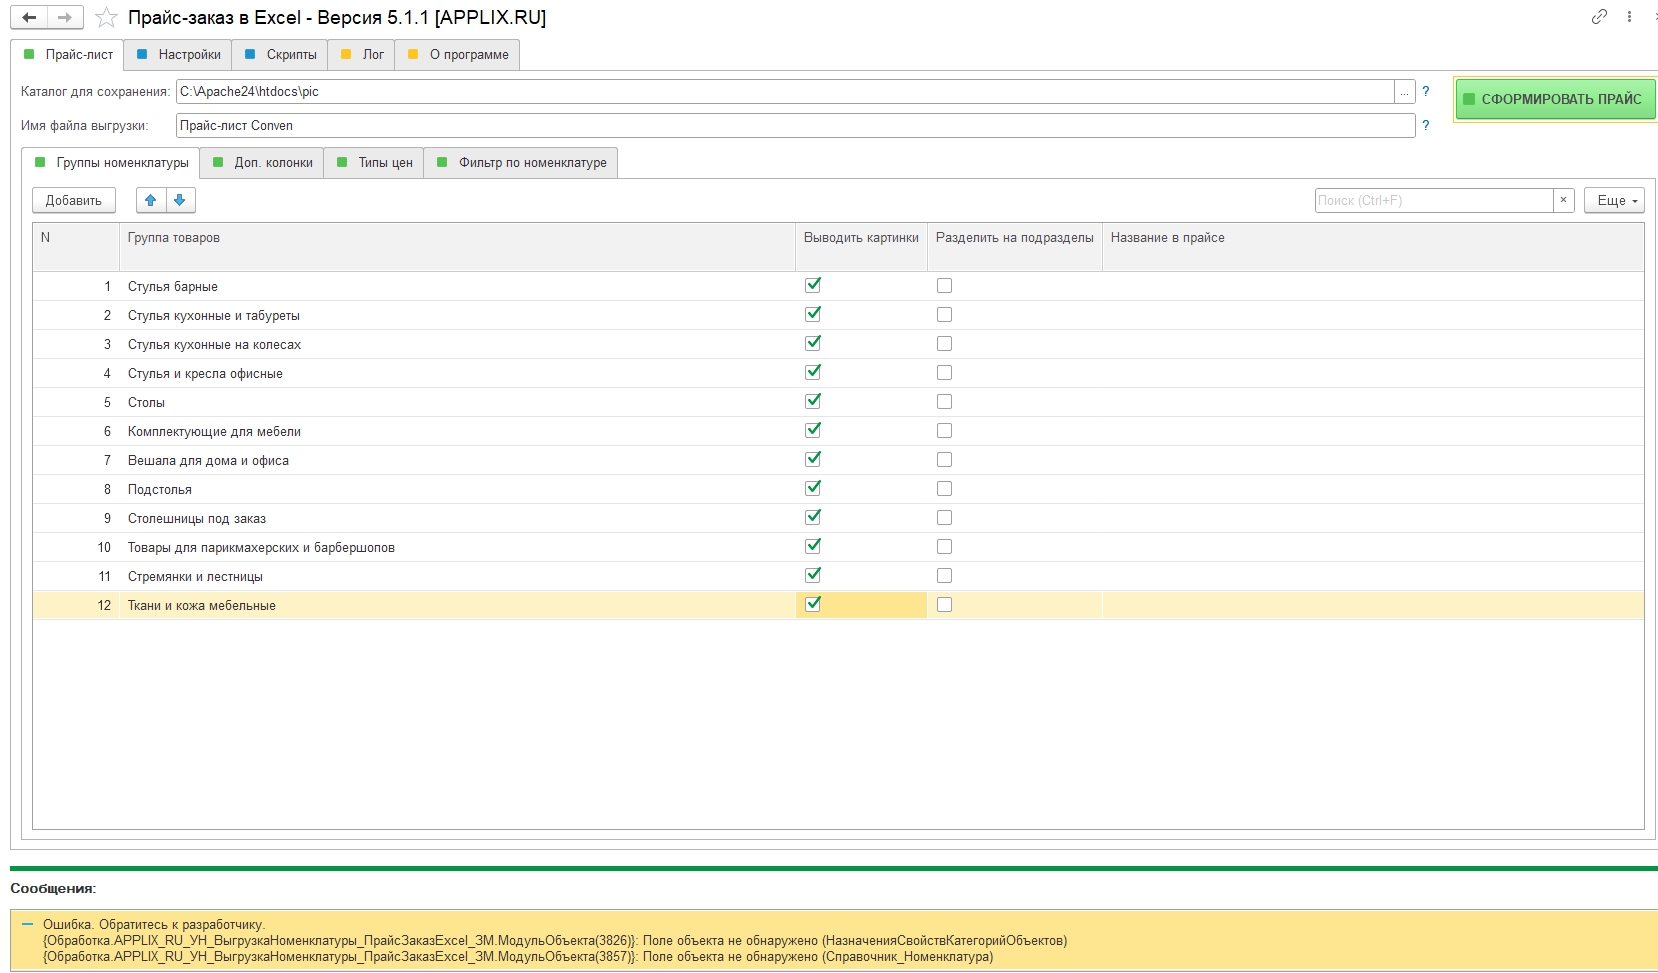1658x973 pixels.
Task: Toggle pictures checkbox for Ткани и кожа мебельные
Action: pyautogui.click(x=813, y=604)
